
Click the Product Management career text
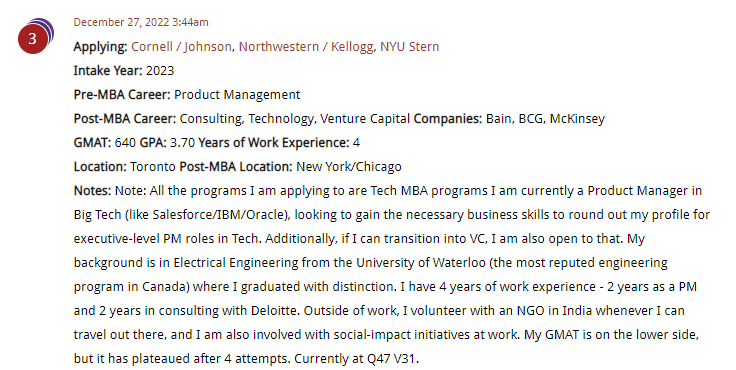237,95
